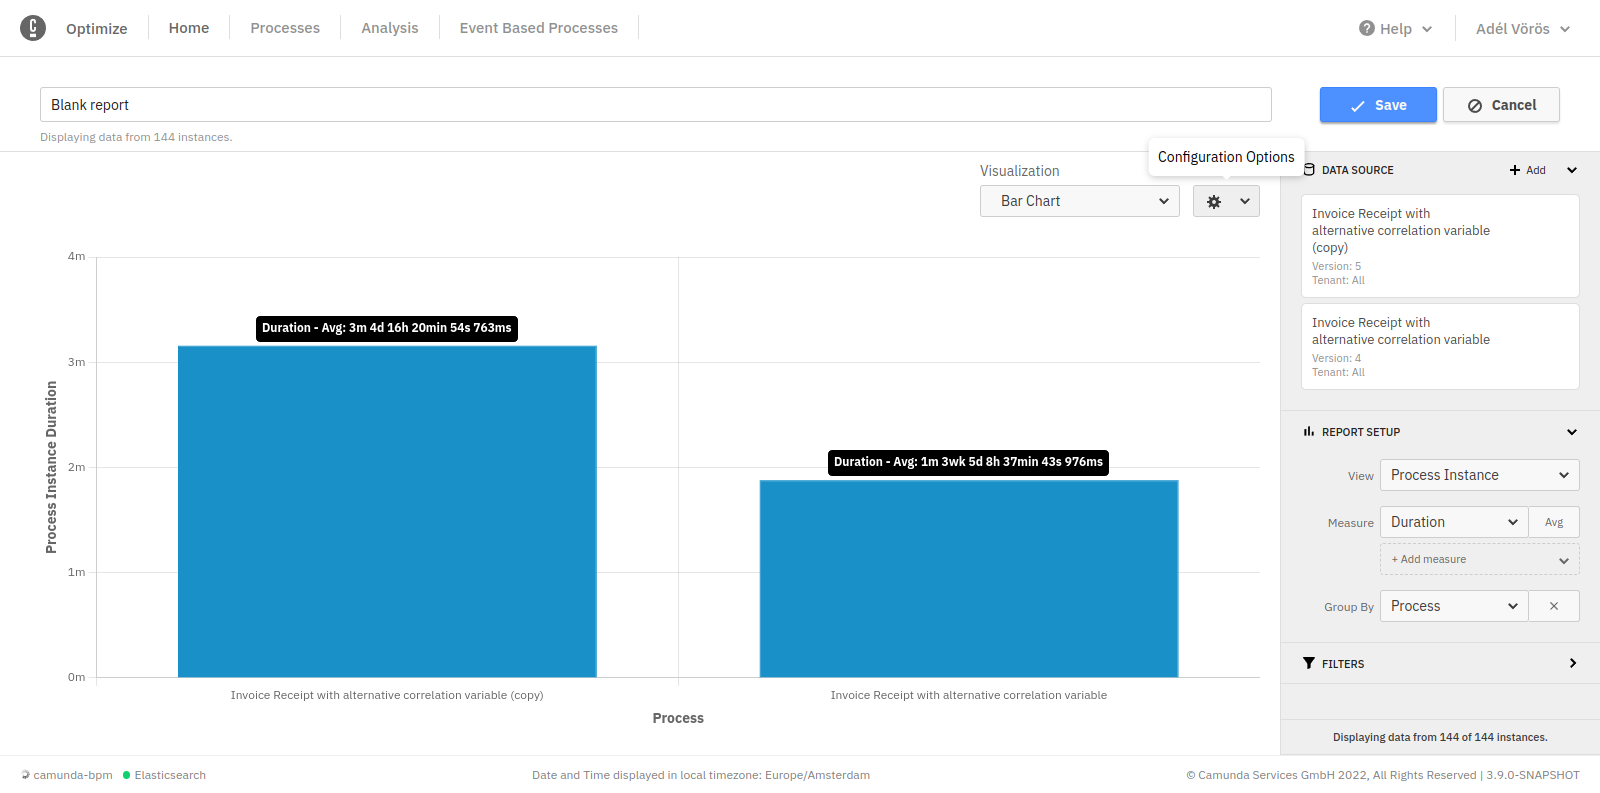Click the Avg aggregation button

[x=1554, y=522]
